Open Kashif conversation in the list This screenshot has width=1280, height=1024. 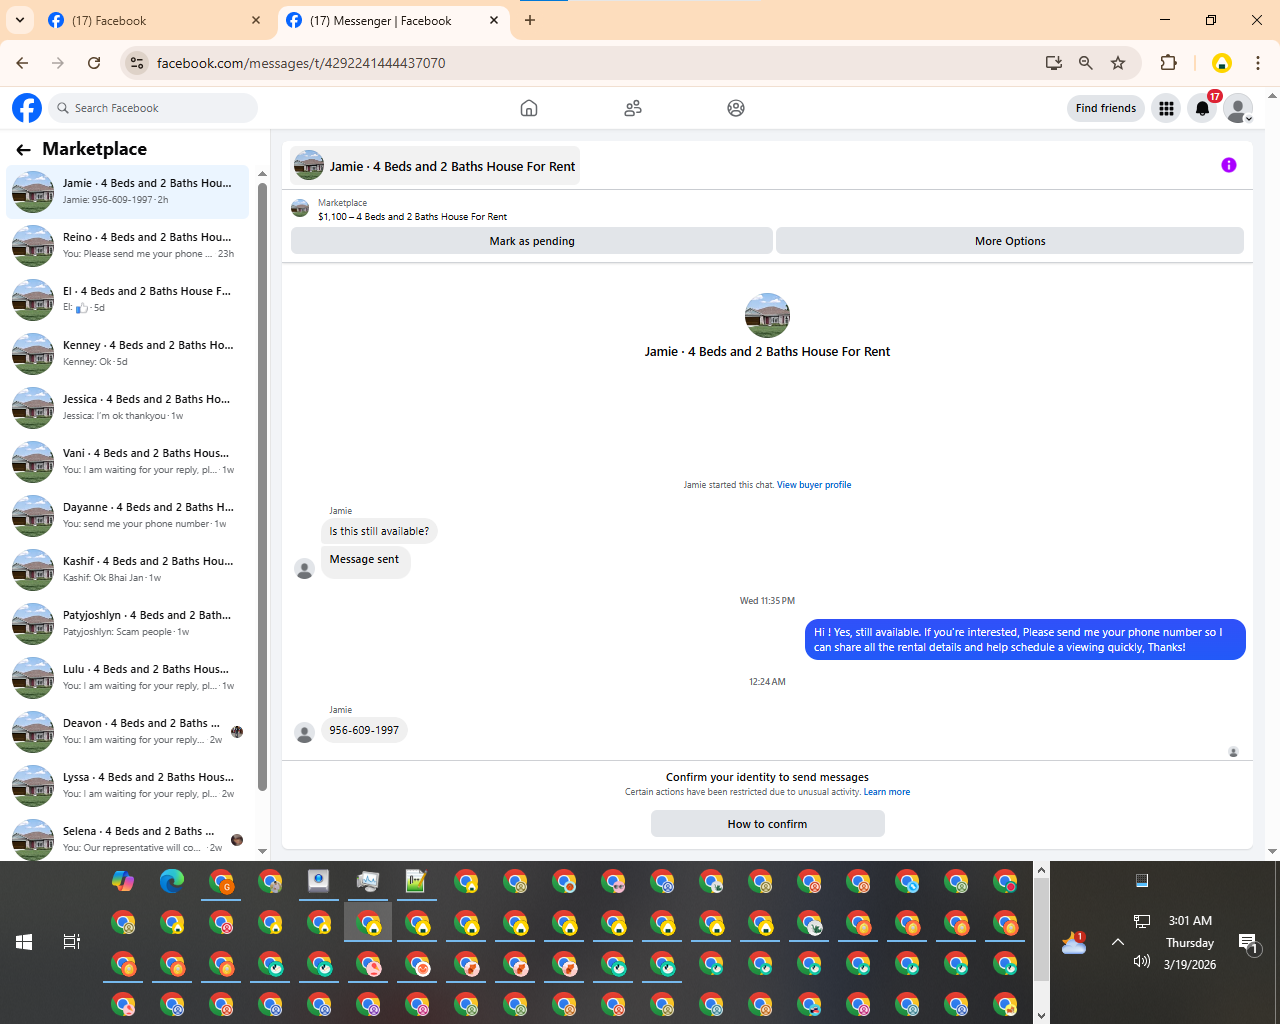point(128,569)
